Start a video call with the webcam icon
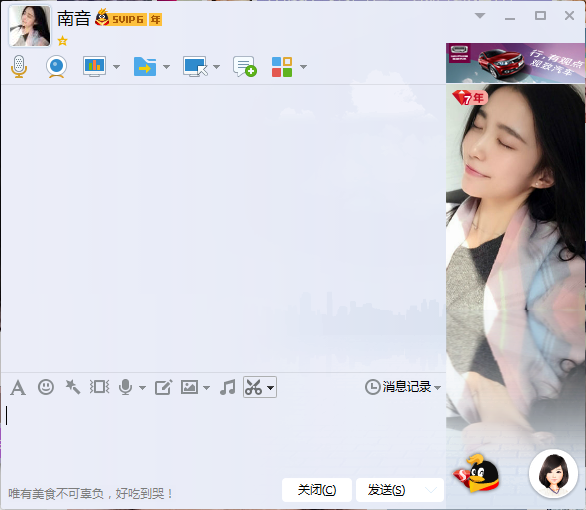Image resolution: width=586 pixels, height=510 pixels. 56,67
